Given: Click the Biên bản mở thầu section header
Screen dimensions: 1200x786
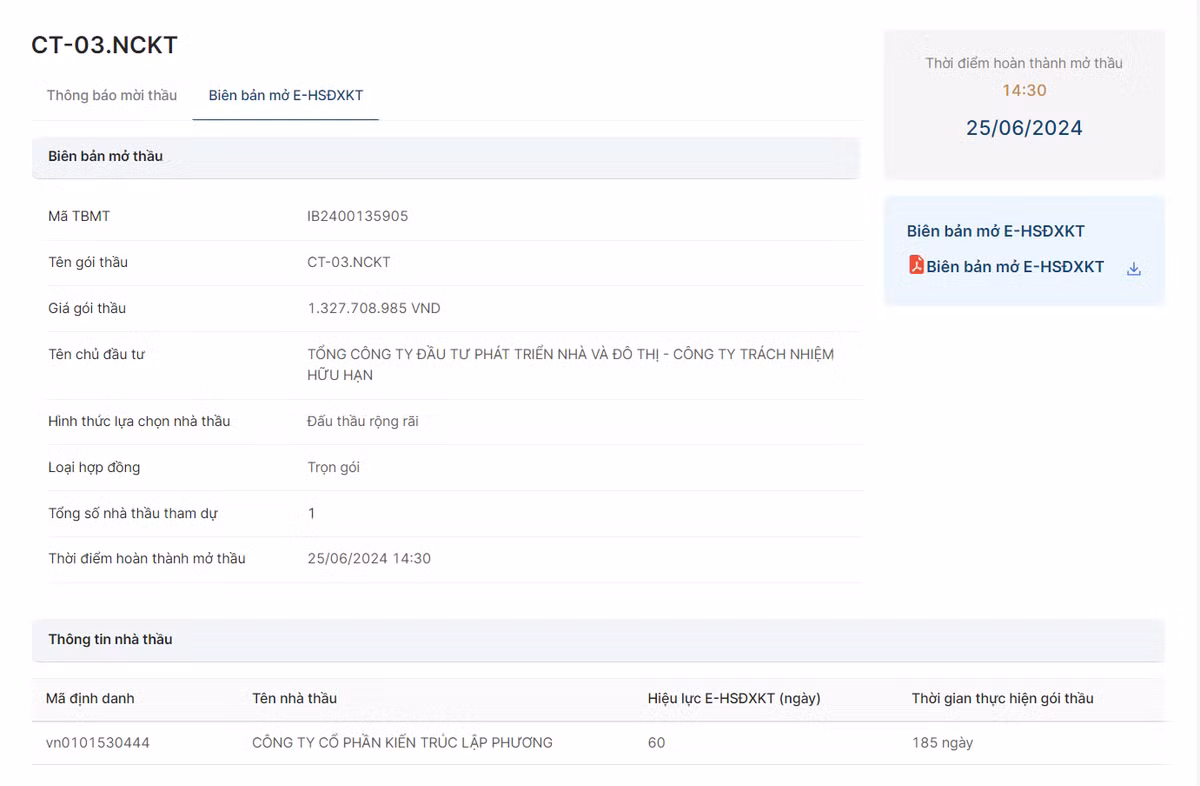Looking at the screenshot, I should (x=105, y=156).
